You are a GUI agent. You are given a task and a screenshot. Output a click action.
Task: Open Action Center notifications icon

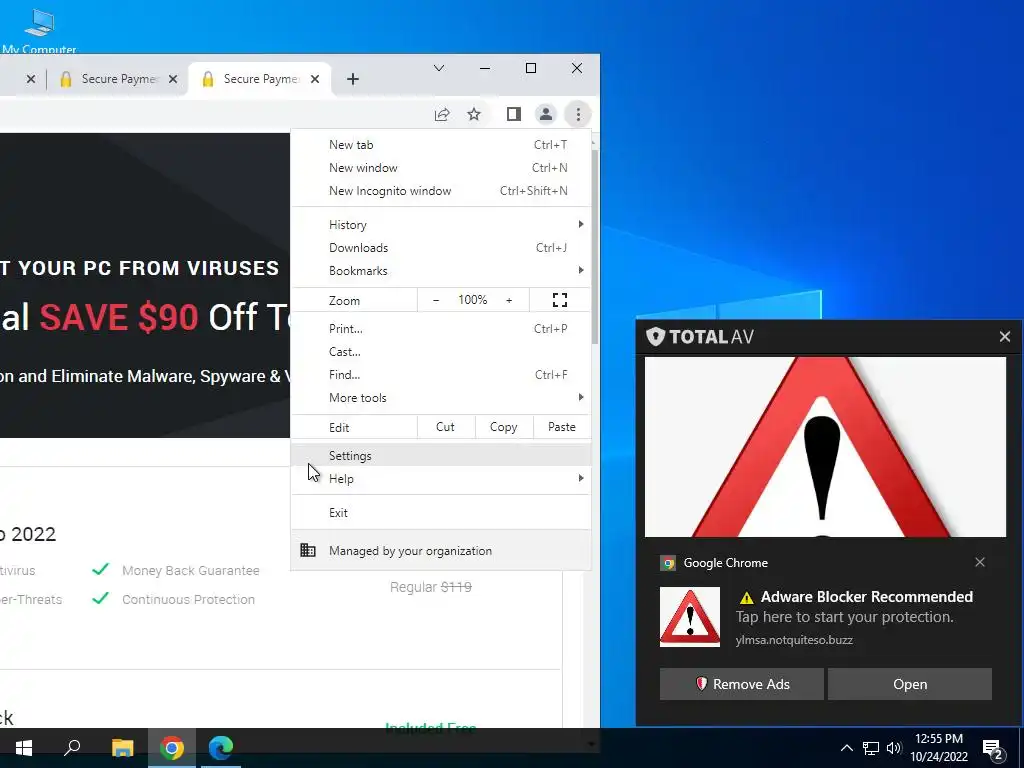click(993, 749)
